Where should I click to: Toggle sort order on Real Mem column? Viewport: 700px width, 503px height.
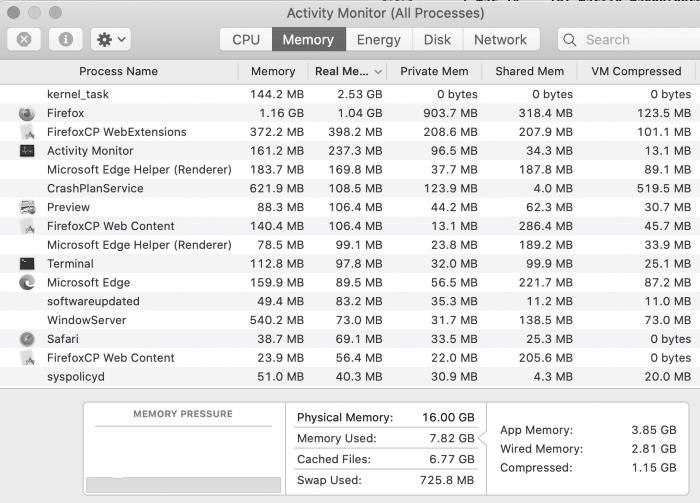click(x=348, y=72)
